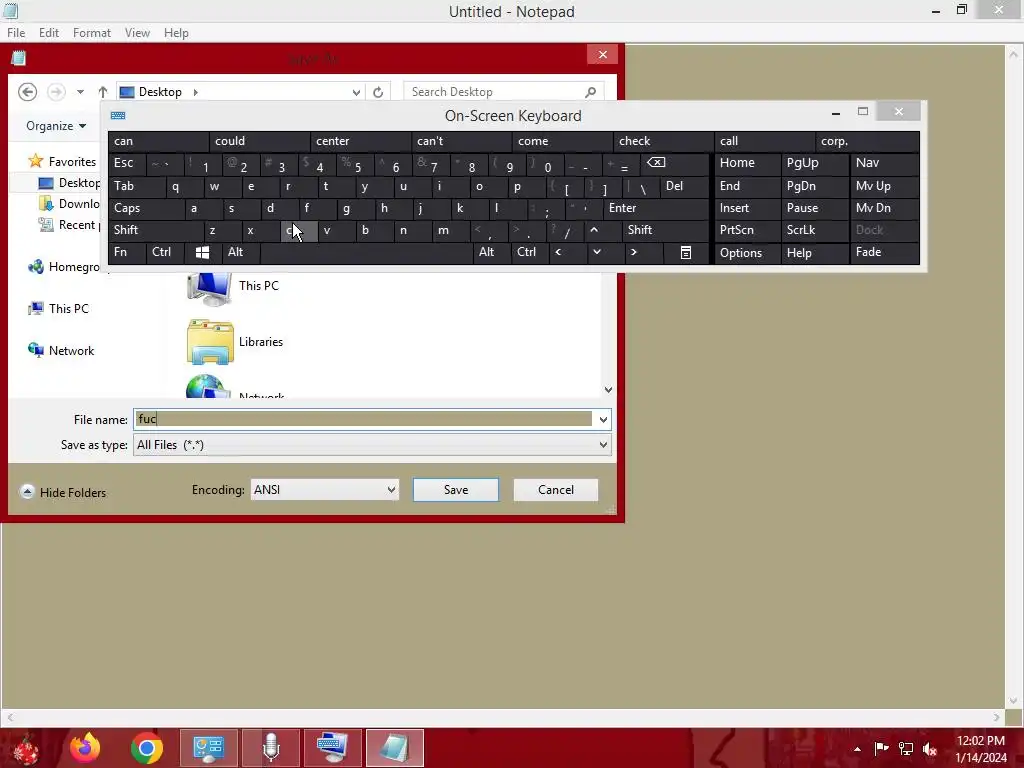The image size is (1024, 768).
Task: Toggle the Fade option on keyboard
Action: [884, 252]
